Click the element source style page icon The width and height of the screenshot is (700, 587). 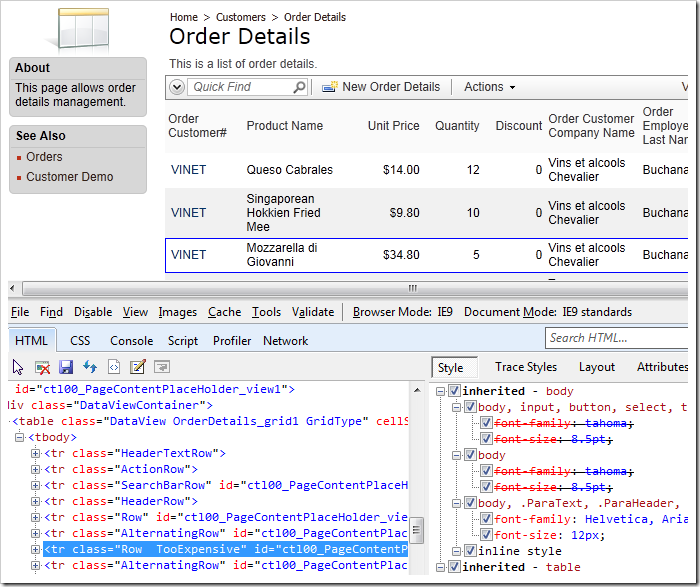[114, 367]
